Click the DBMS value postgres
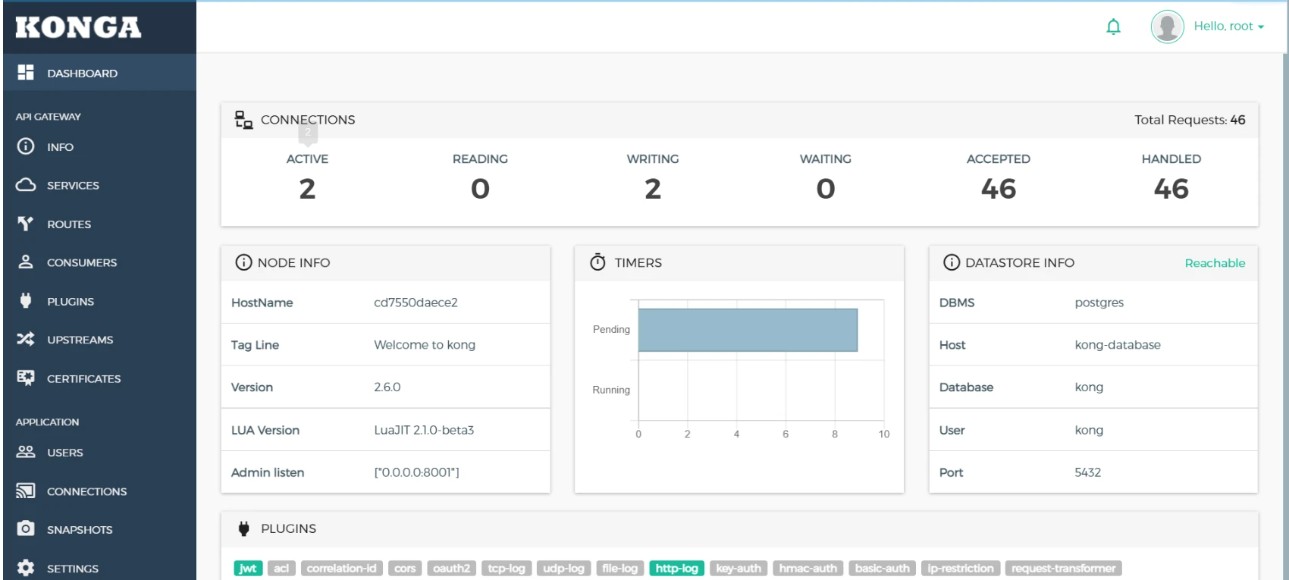1289x580 pixels. (1098, 302)
